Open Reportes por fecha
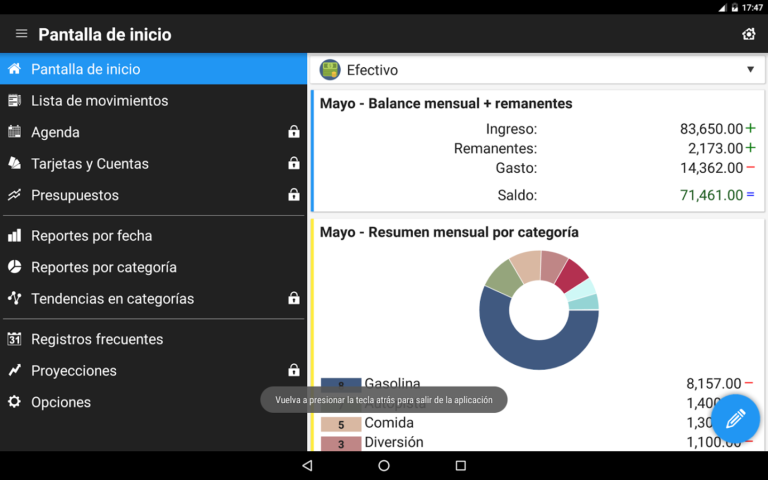This screenshot has width=768, height=480. pyautogui.click(x=91, y=236)
